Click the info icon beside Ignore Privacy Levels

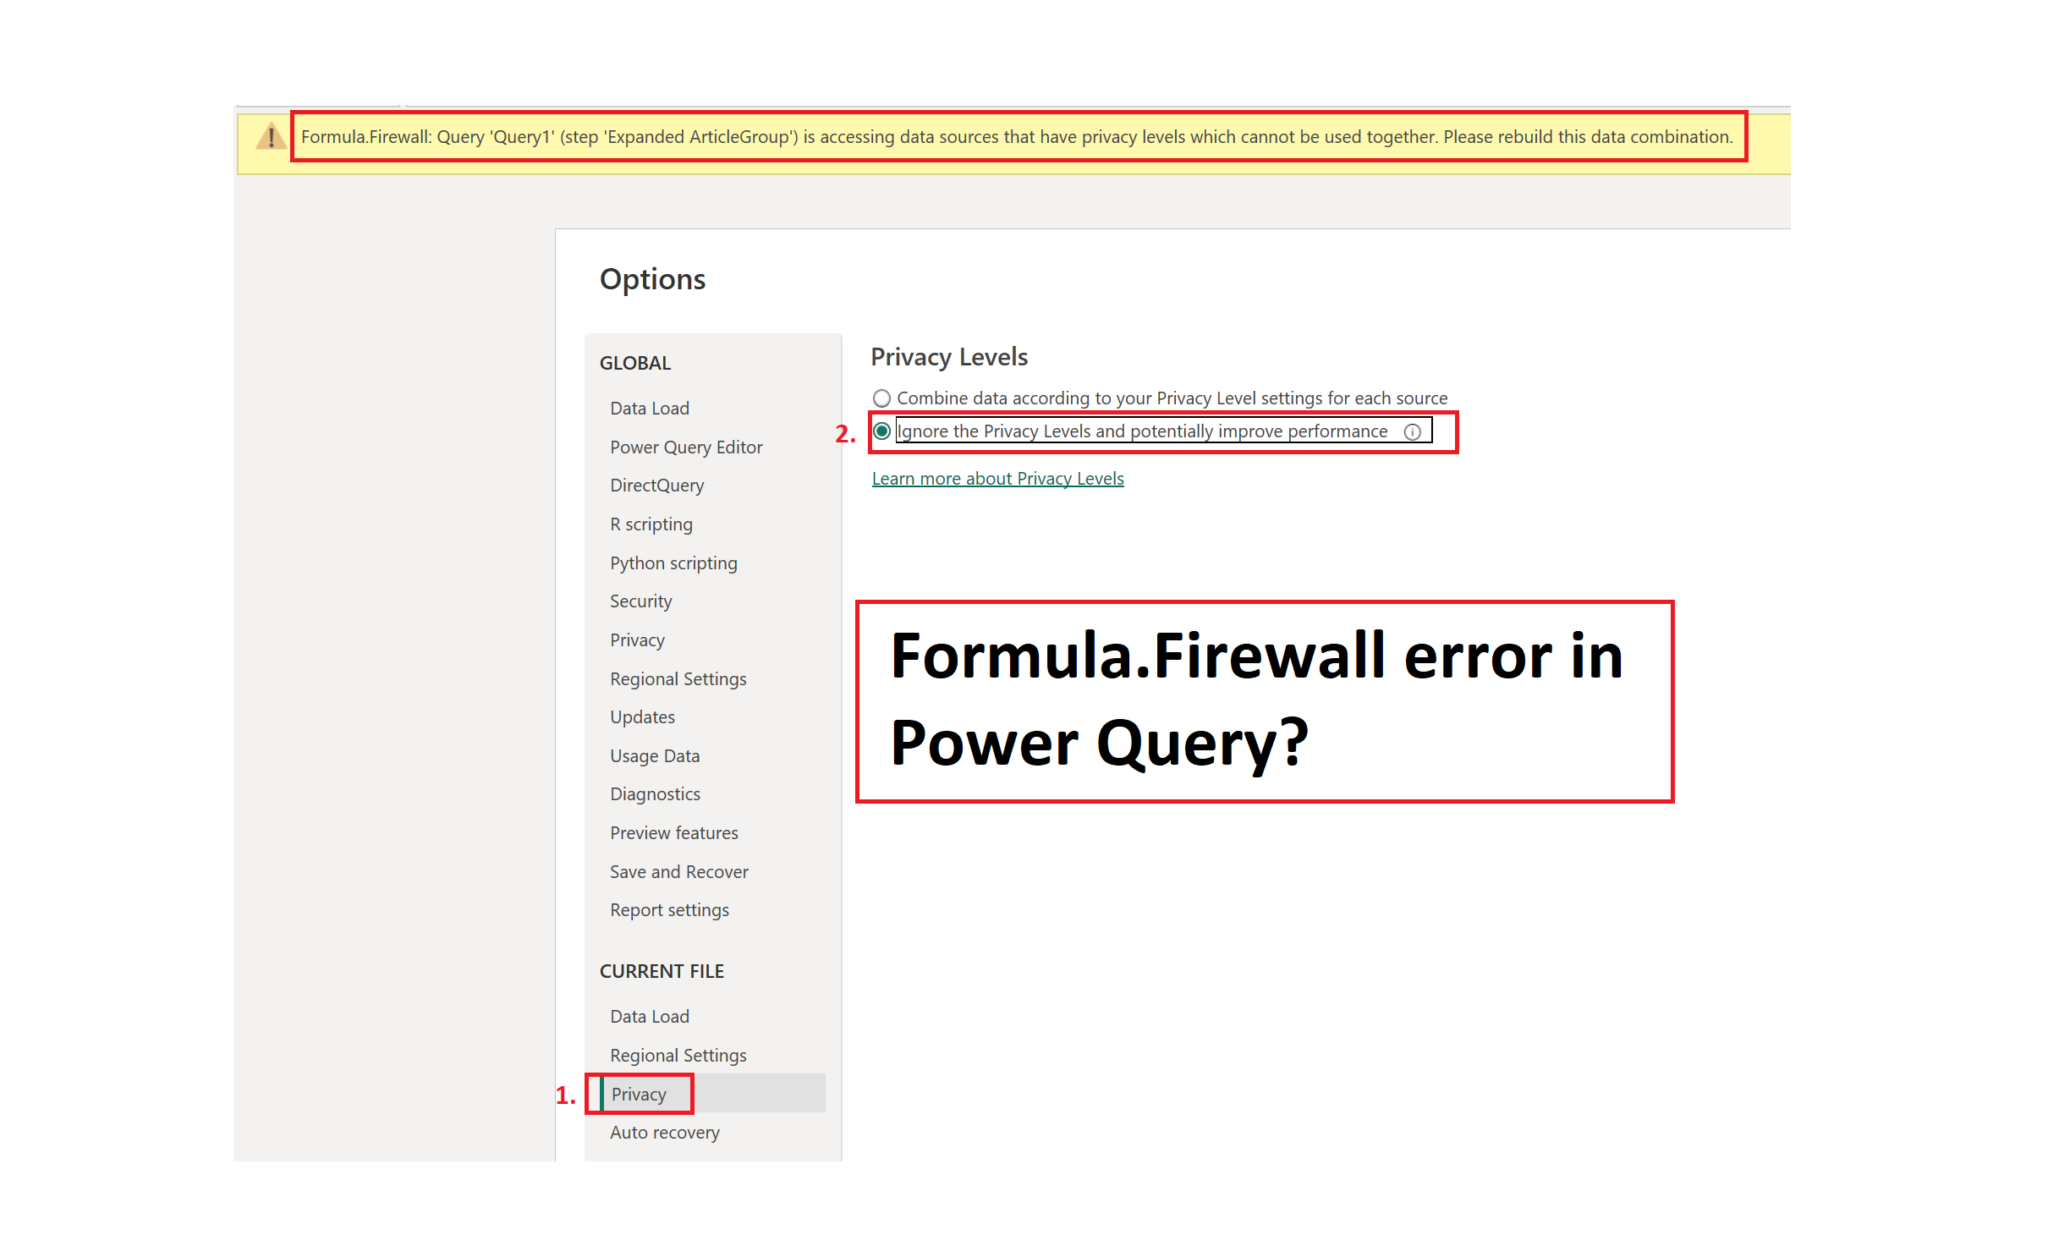tap(1412, 432)
